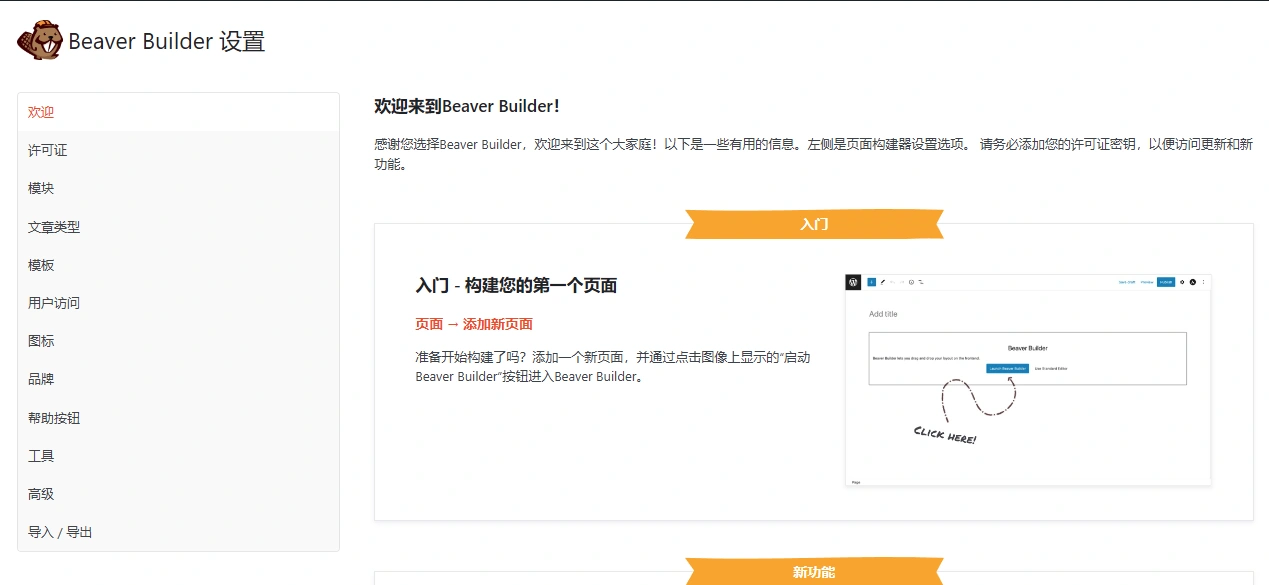This screenshot has width=1269, height=585.
Task: Switch to the 模板 section
Action: (40, 265)
